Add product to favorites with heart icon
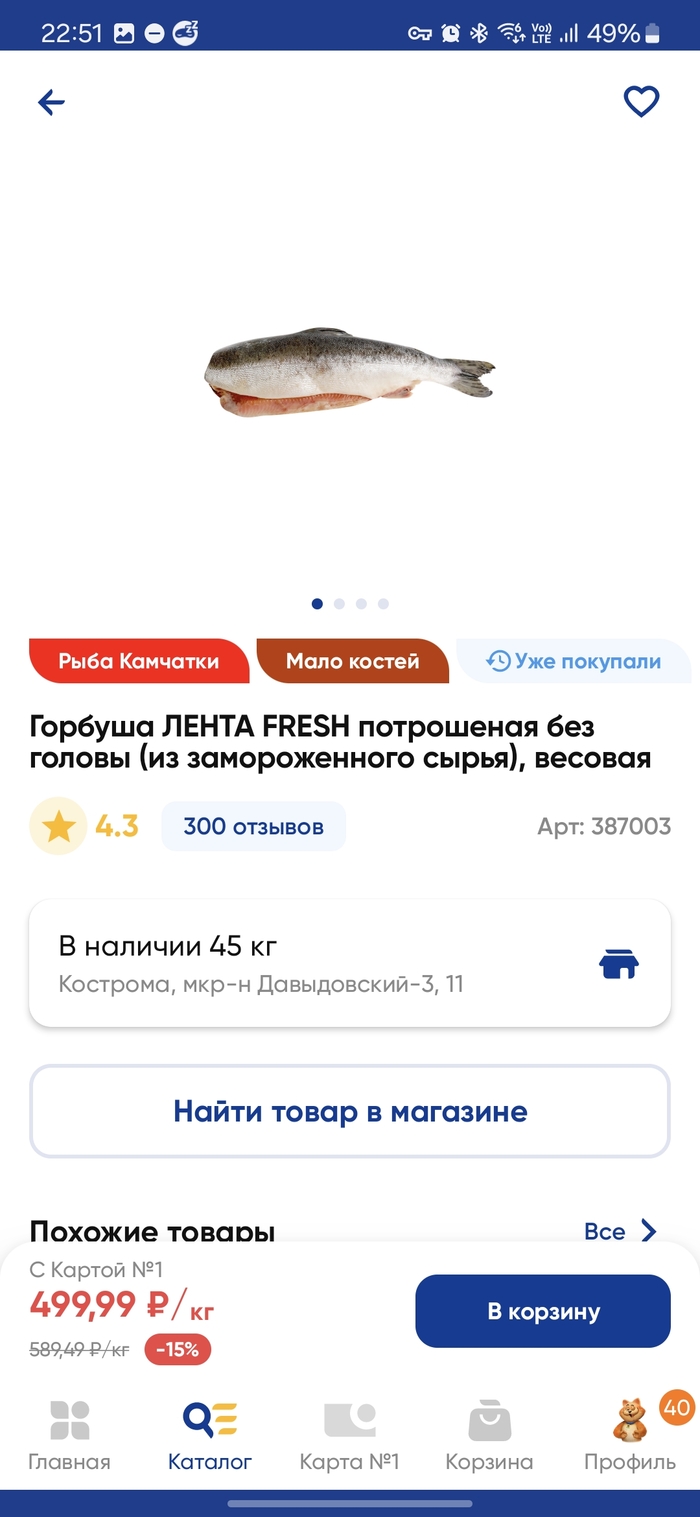 [641, 102]
